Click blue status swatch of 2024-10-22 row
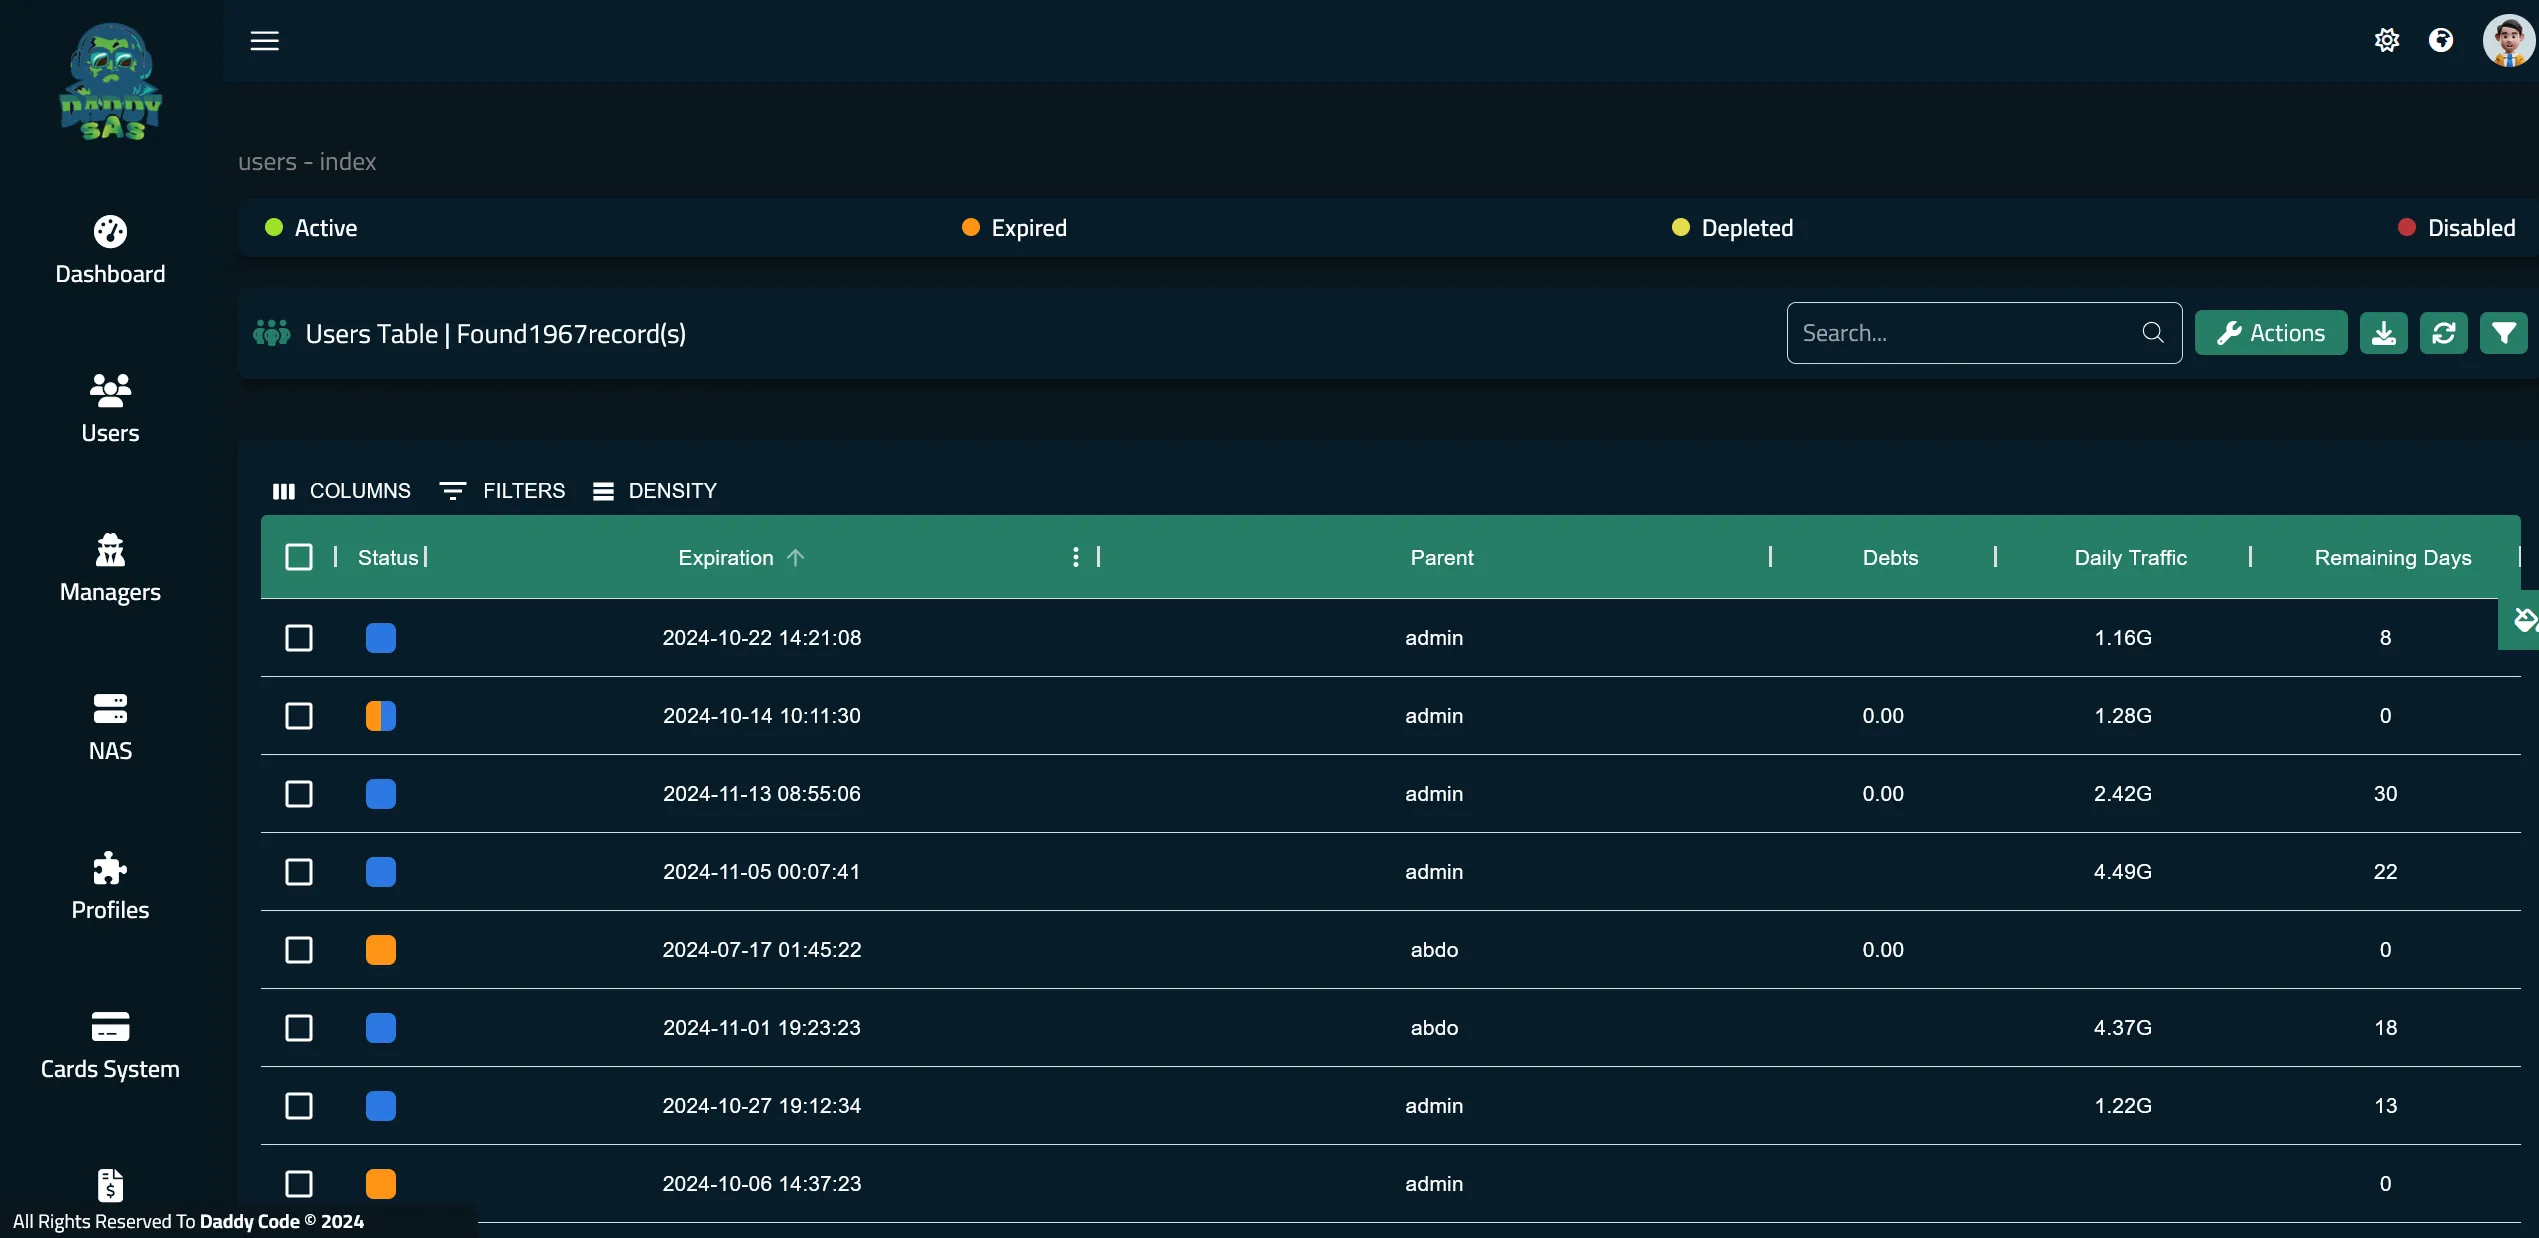 coord(381,638)
